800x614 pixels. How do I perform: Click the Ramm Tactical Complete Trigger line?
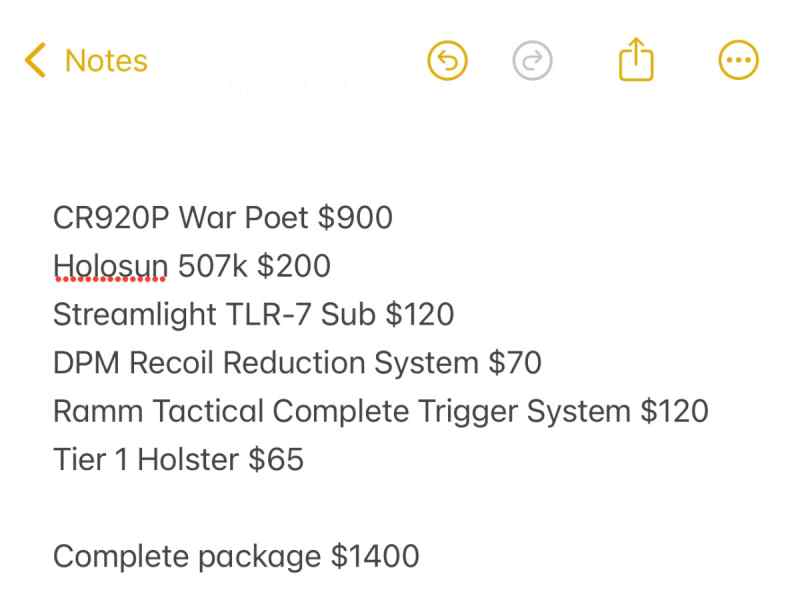[381, 411]
